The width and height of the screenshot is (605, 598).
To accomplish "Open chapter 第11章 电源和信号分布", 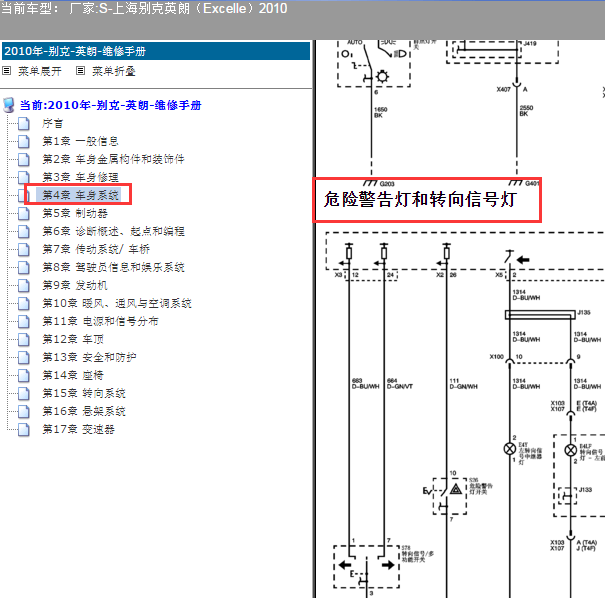I will (100, 321).
